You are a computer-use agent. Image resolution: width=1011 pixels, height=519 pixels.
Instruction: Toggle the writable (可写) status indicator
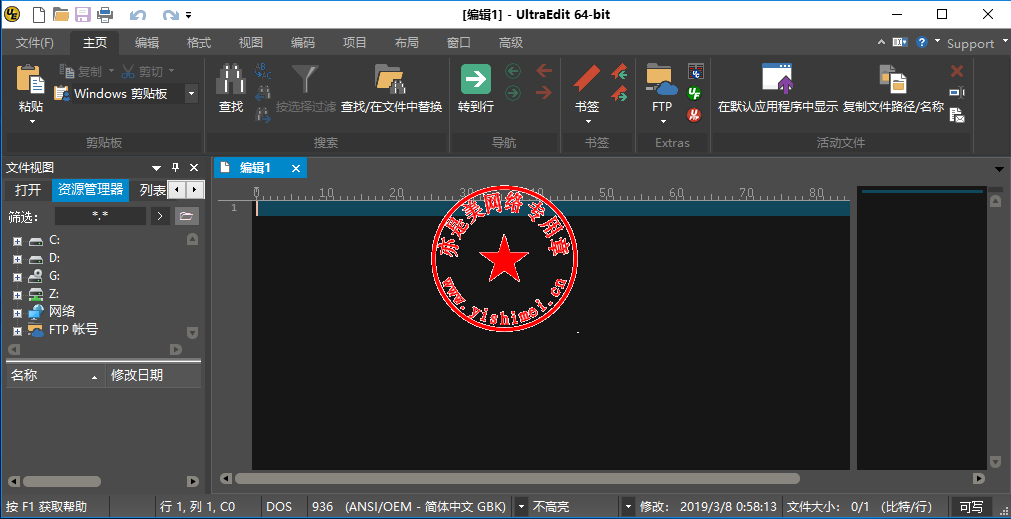971,507
